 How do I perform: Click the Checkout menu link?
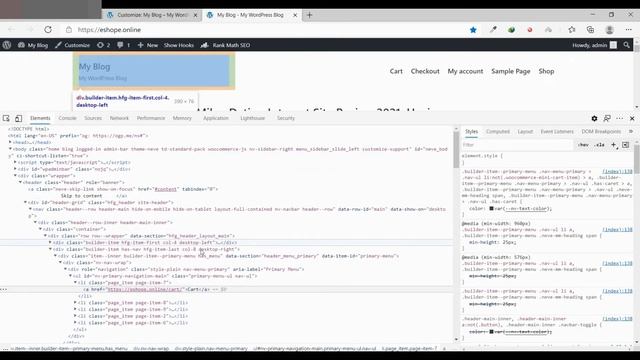coord(425,71)
